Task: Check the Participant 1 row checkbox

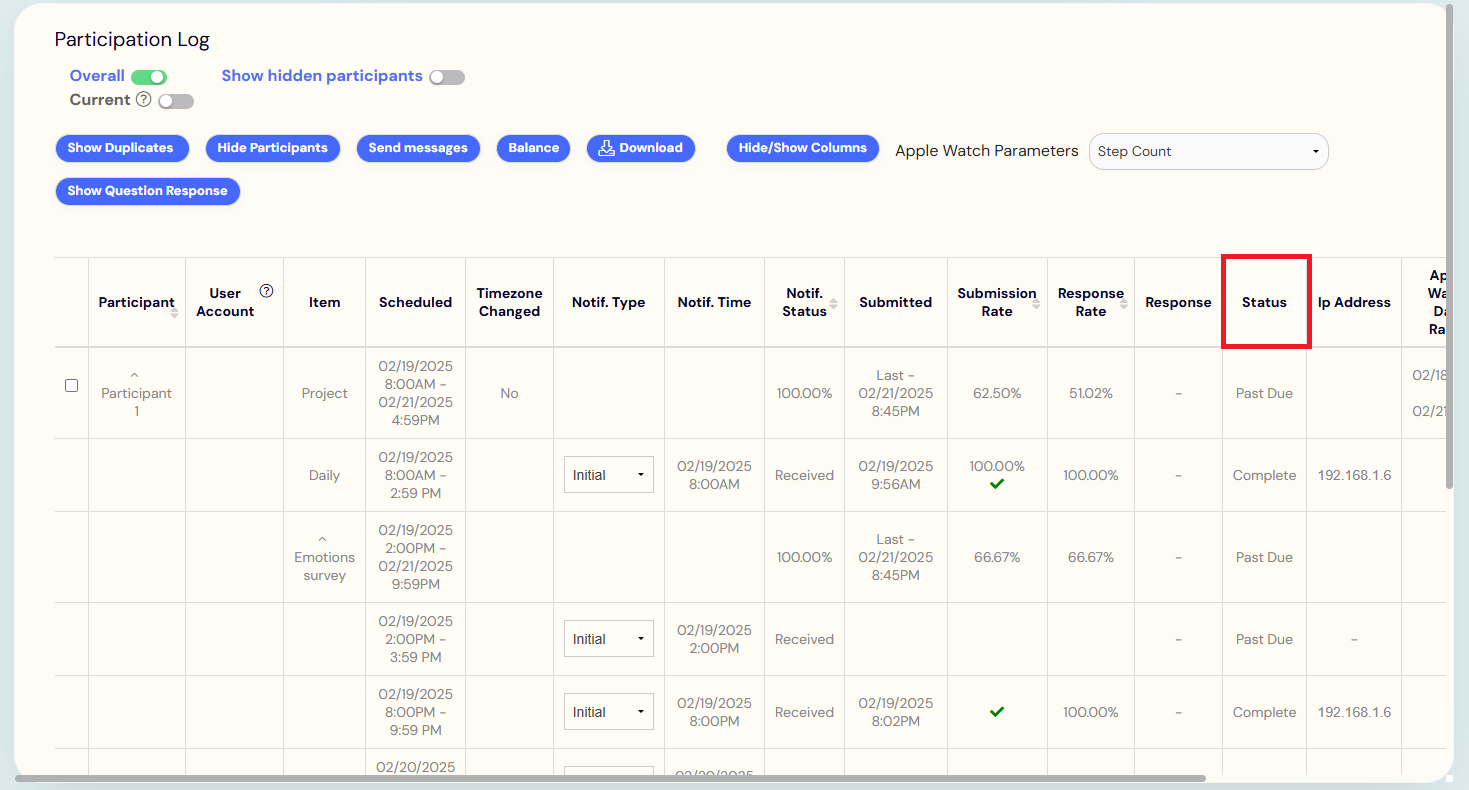Action: 71,385
